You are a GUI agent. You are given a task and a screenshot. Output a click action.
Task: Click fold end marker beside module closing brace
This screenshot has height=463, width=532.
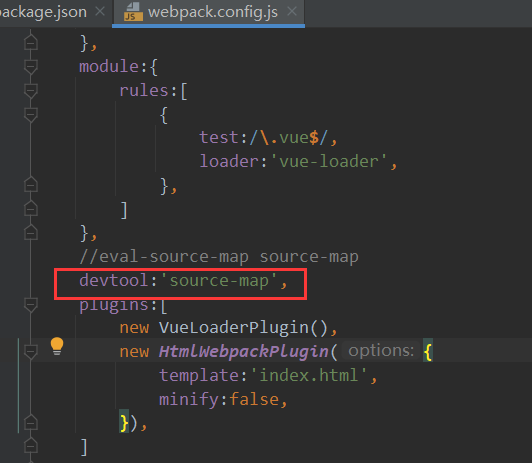click(31, 233)
